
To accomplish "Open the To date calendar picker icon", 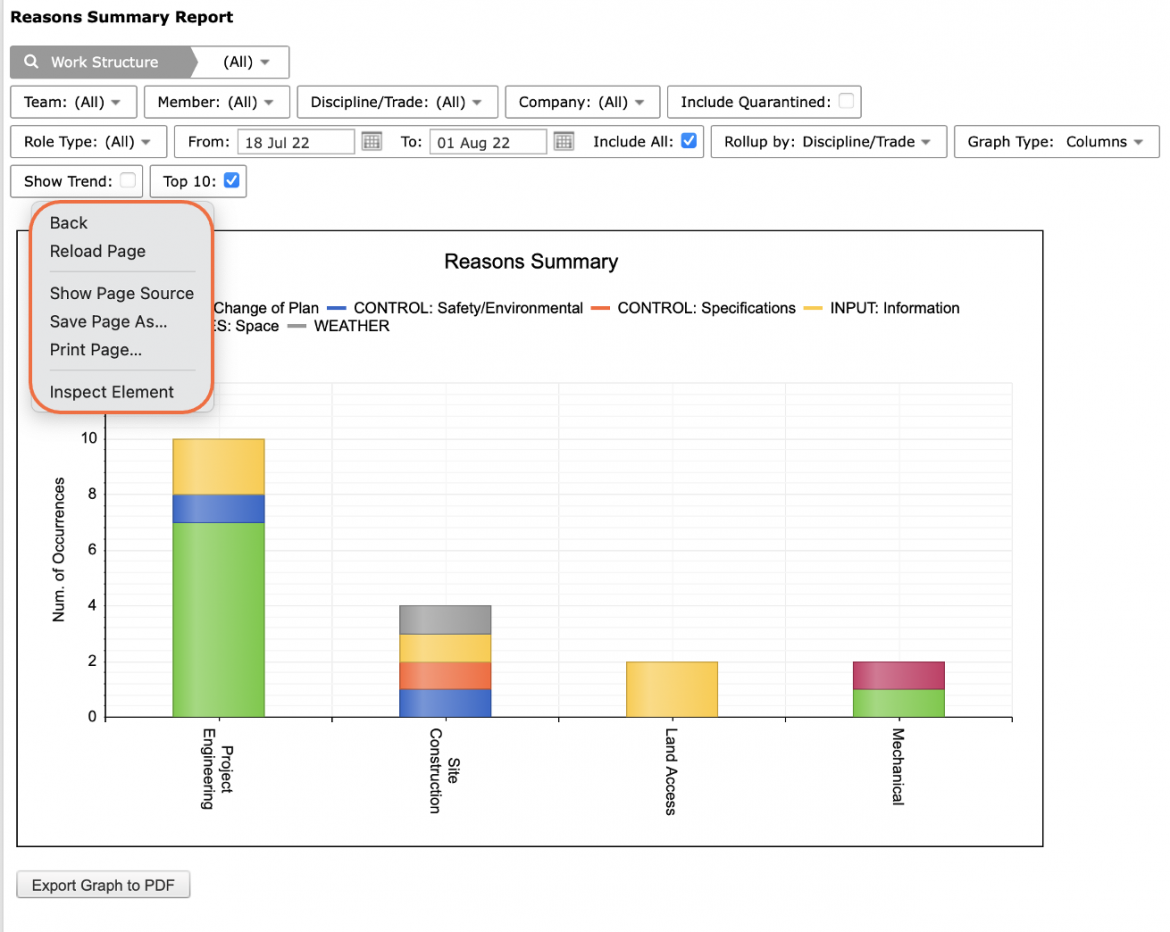I will point(564,141).
